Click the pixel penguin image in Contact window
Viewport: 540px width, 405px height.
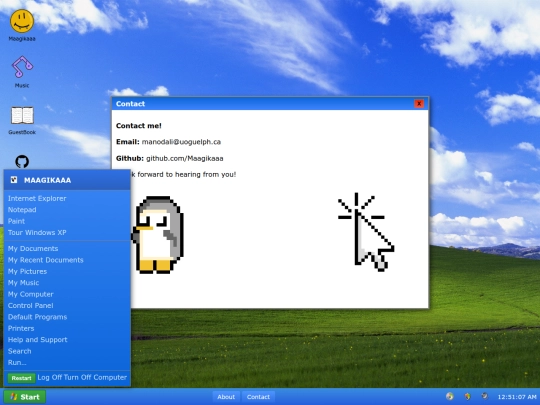(x=157, y=235)
